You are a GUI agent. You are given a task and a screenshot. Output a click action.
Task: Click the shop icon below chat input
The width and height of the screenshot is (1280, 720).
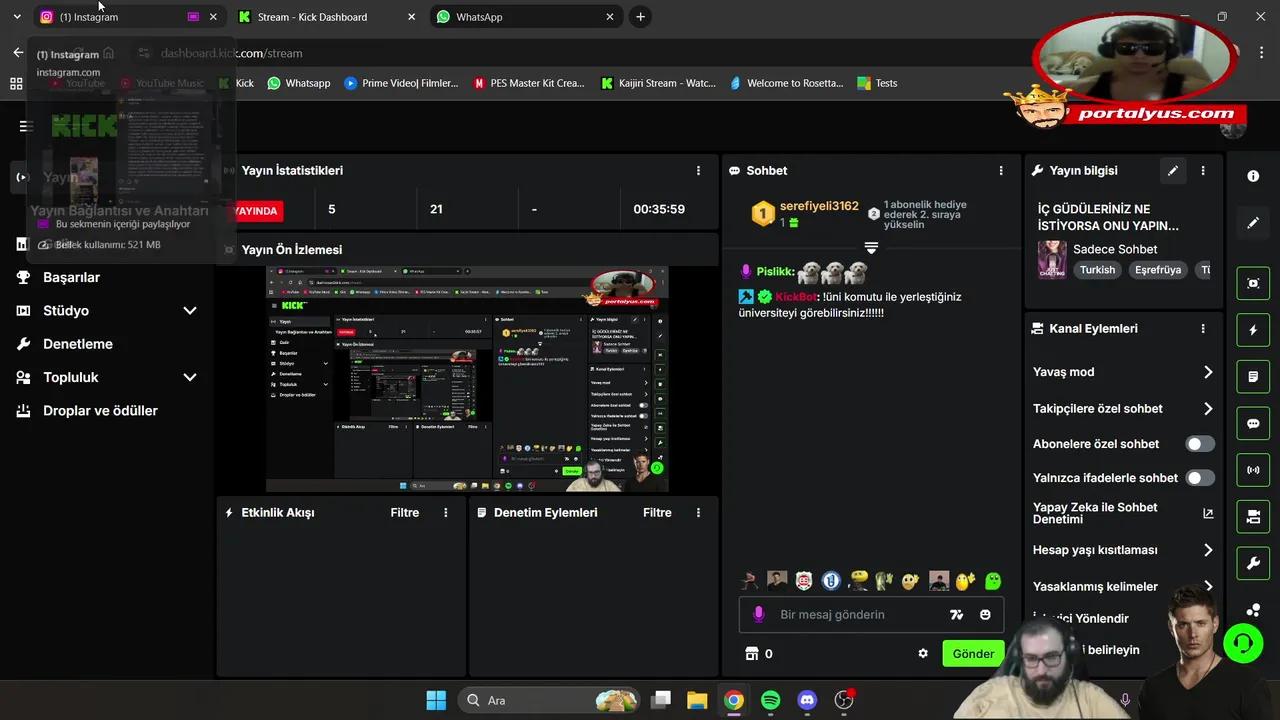click(752, 654)
